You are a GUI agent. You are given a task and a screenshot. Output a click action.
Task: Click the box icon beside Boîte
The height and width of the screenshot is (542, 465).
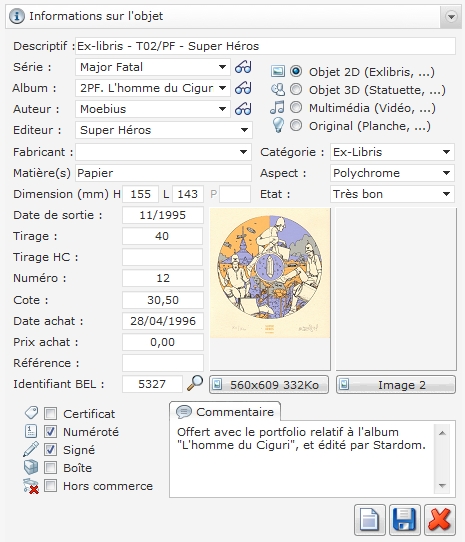[31, 467]
